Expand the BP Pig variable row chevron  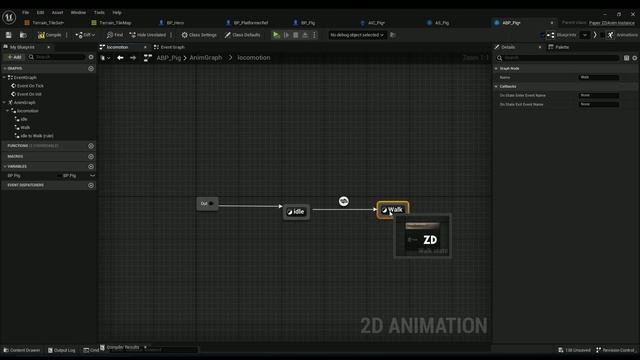coord(93,176)
